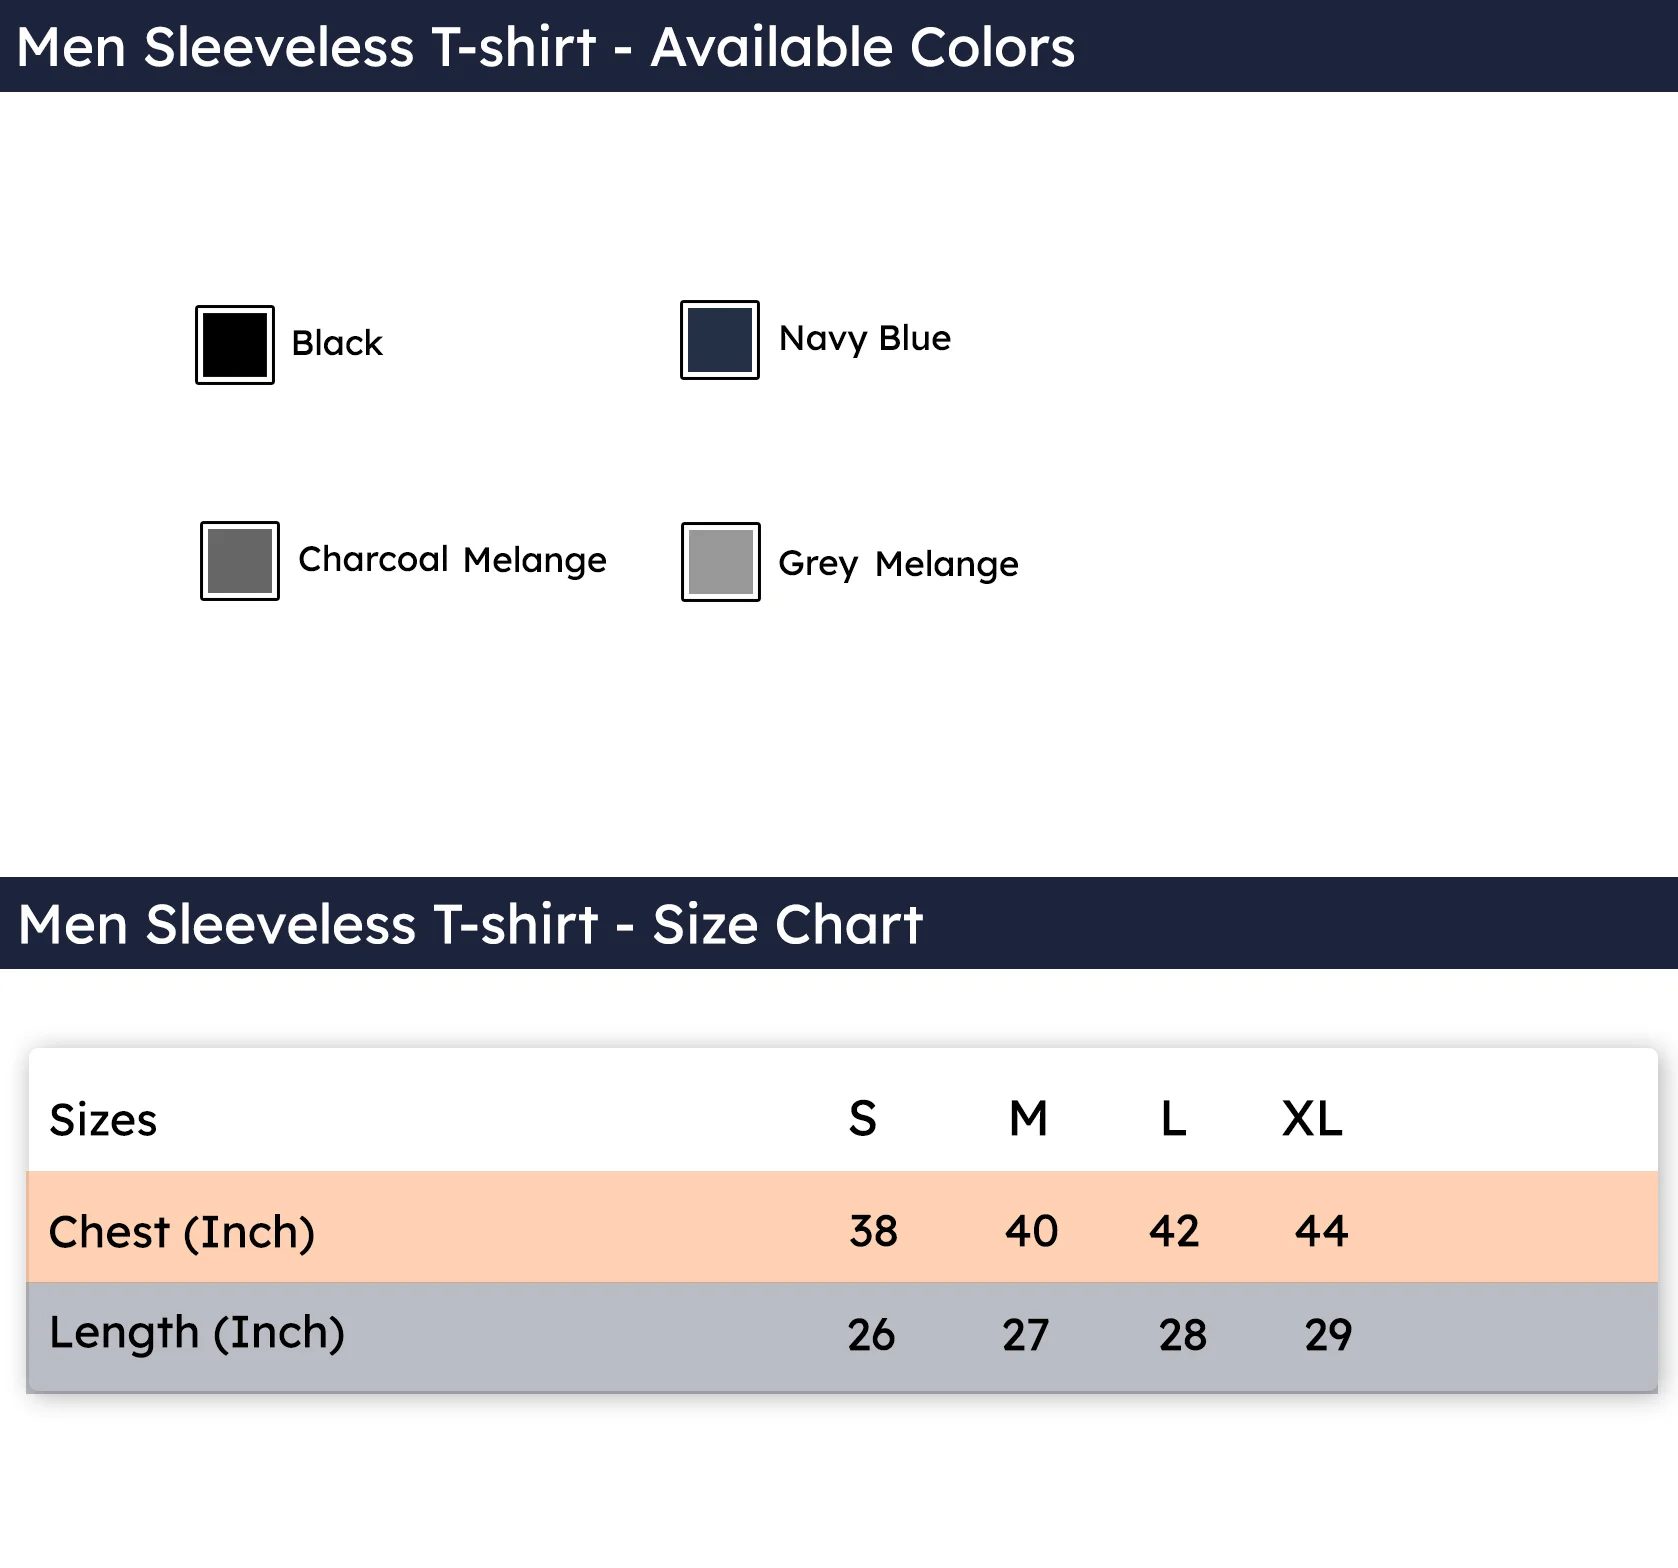Screen dimensions: 1678x1568
Task: Click the Grey Melange label text
Action: [x=898, y=564]
